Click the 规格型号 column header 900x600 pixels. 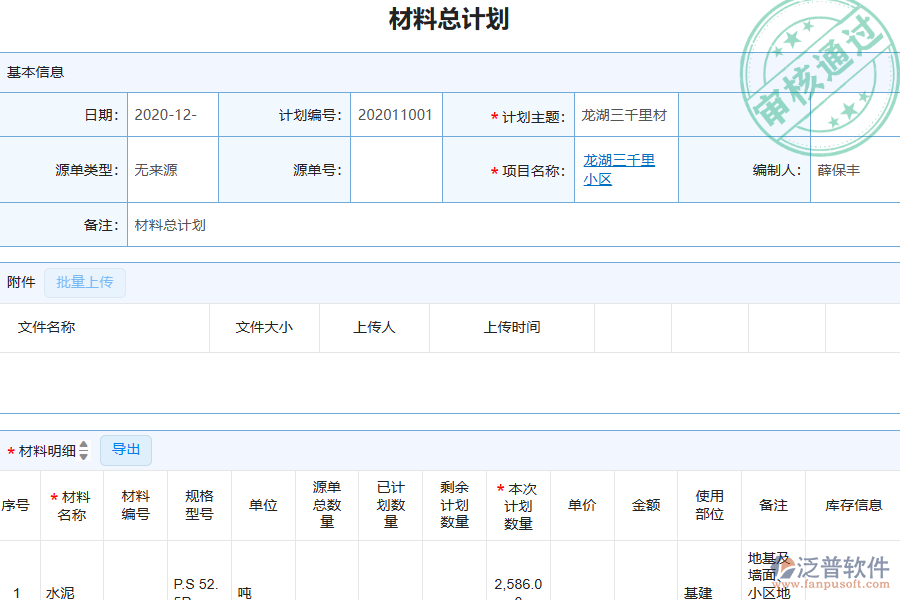(199, 506)
